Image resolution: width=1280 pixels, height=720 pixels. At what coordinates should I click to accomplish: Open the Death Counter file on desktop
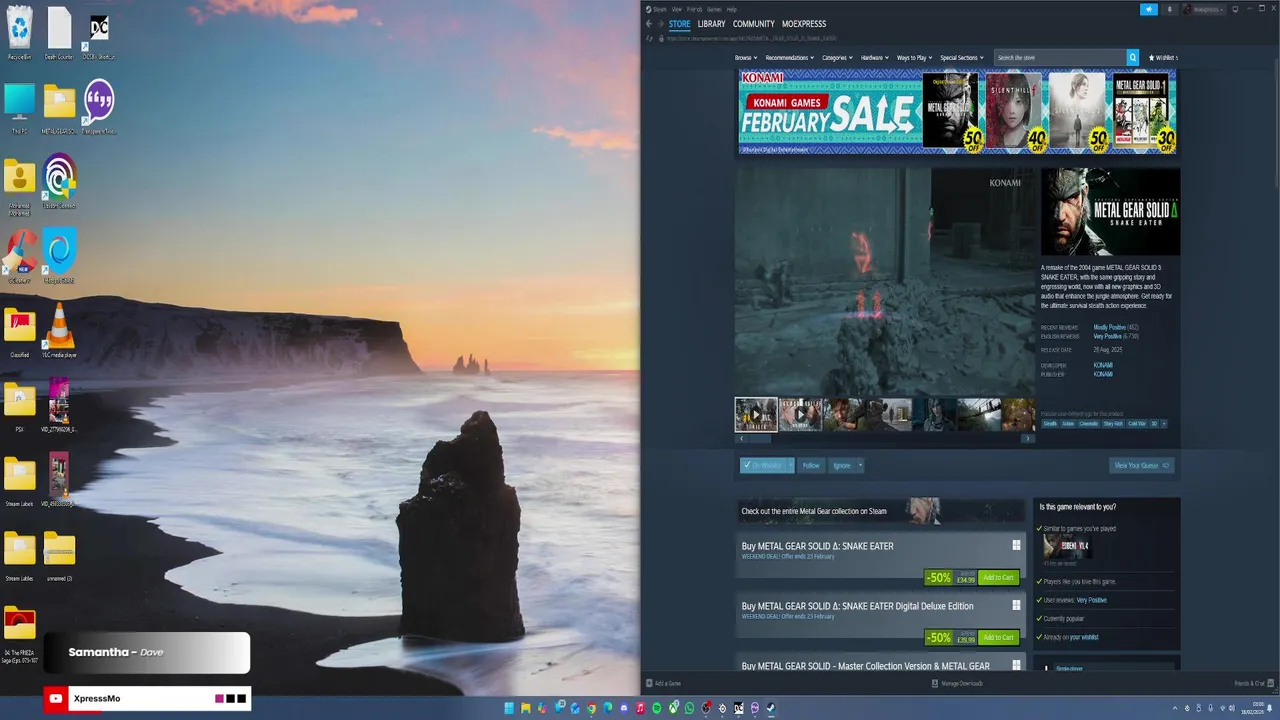click(59, 33)
